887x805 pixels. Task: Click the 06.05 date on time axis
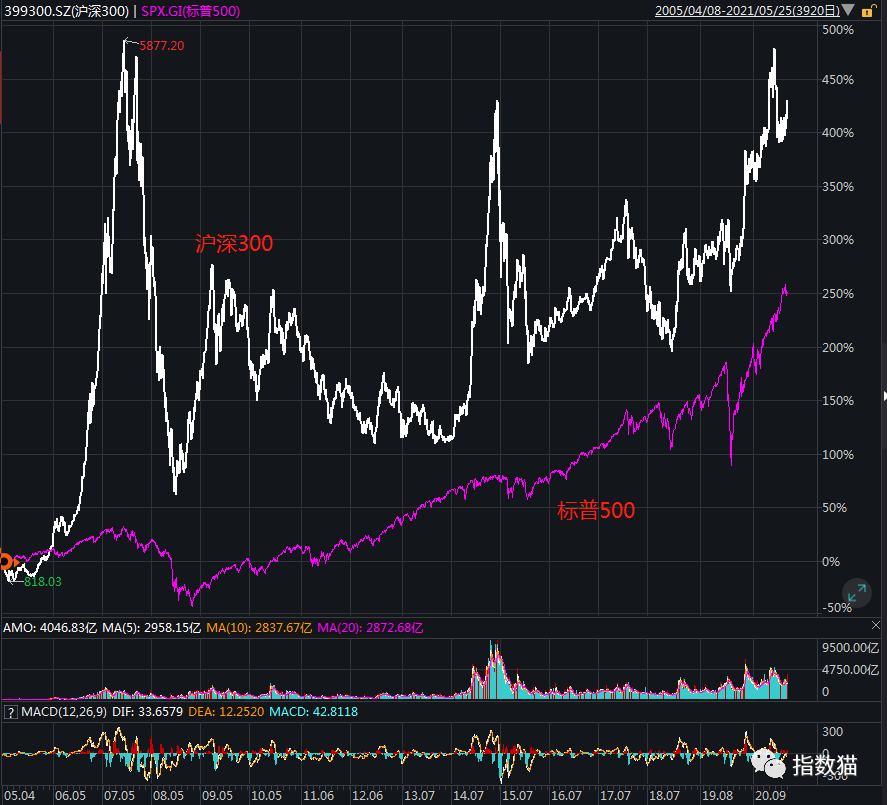[70, 795]
